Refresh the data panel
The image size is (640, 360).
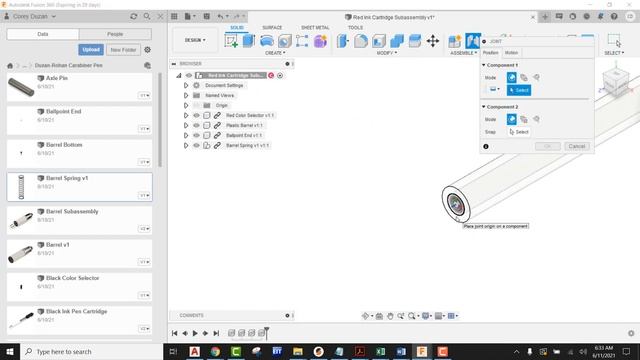[133, 16]
